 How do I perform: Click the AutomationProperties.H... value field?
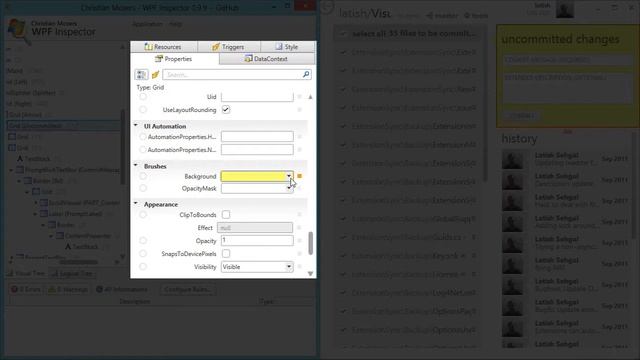tap(257, 136)
